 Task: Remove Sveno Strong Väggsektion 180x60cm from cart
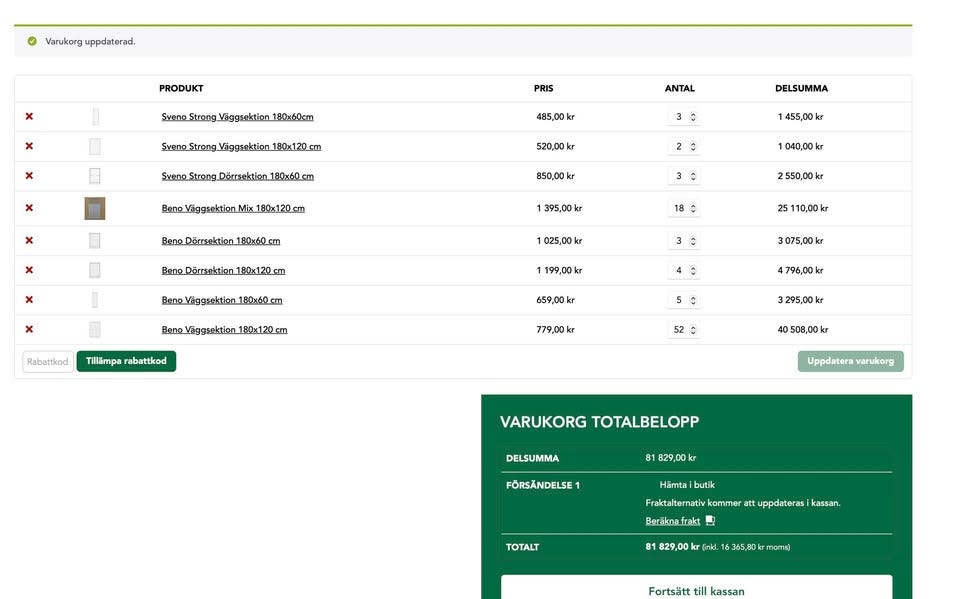coord(29,116)
